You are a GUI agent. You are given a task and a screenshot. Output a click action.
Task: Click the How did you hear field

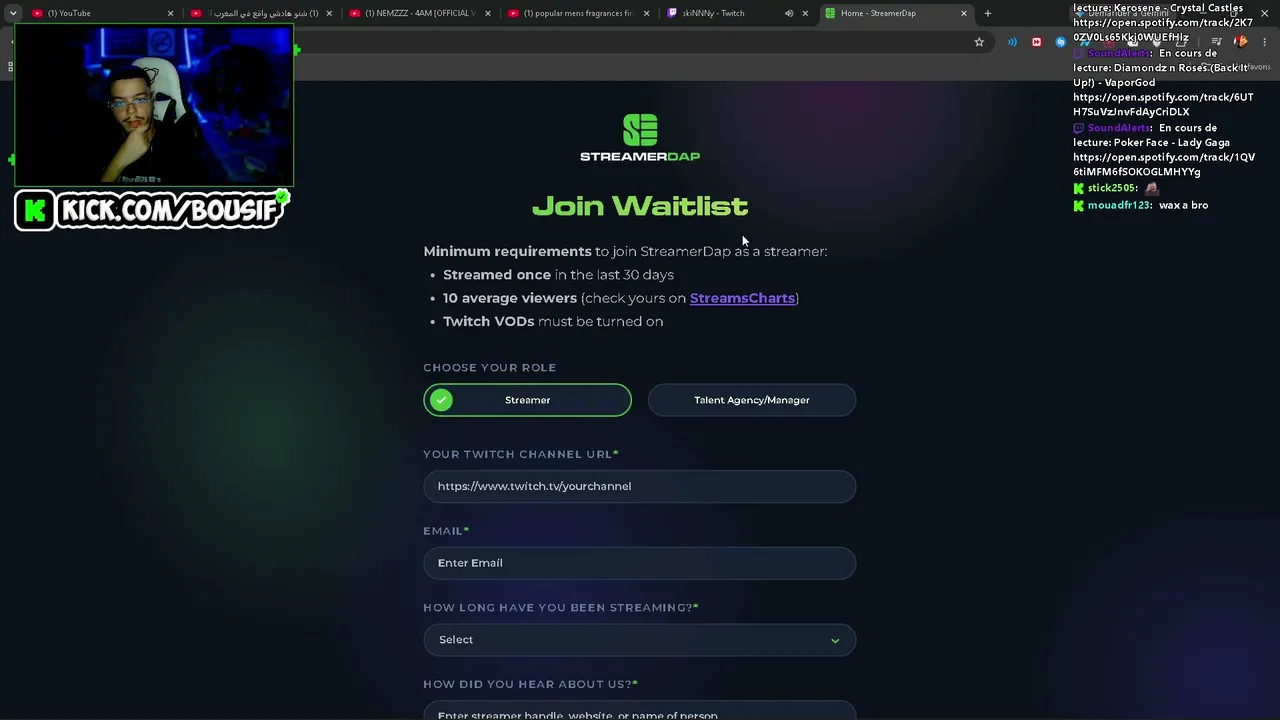(x=640, y=710)
